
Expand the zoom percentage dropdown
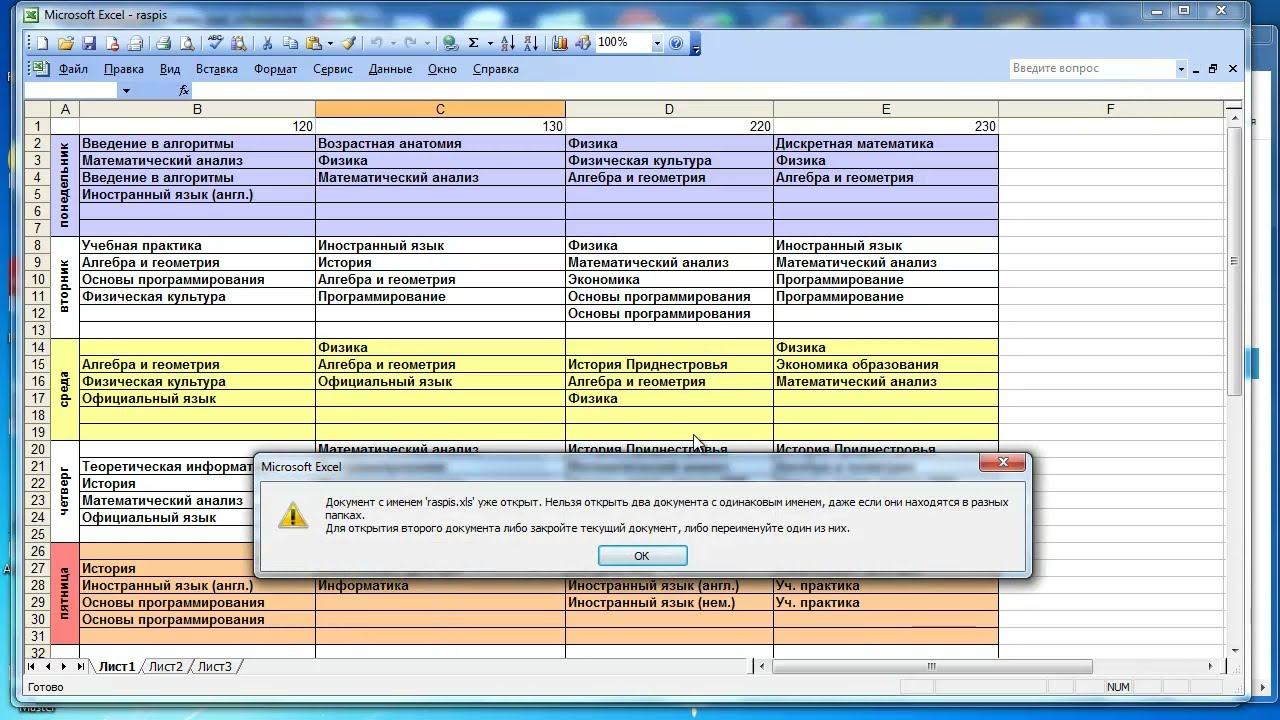click(657, 43)
